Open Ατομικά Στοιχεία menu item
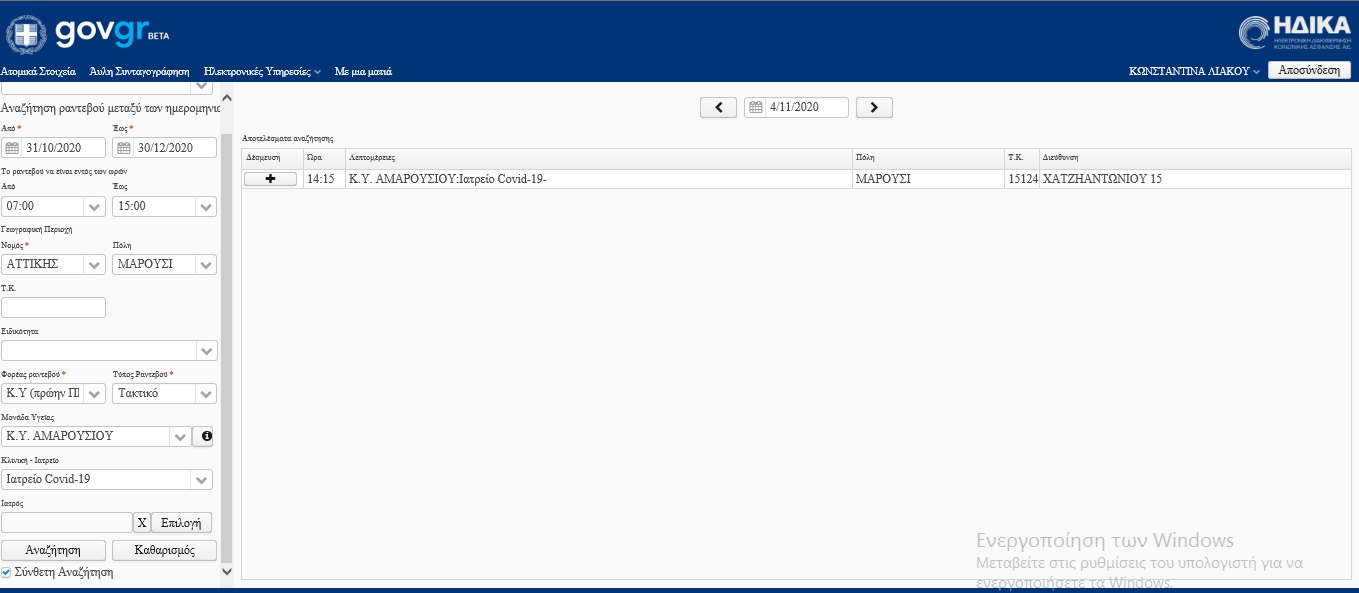Image resolution: width=1359 pixels, height=593 pixels. [x=39, y=72]
